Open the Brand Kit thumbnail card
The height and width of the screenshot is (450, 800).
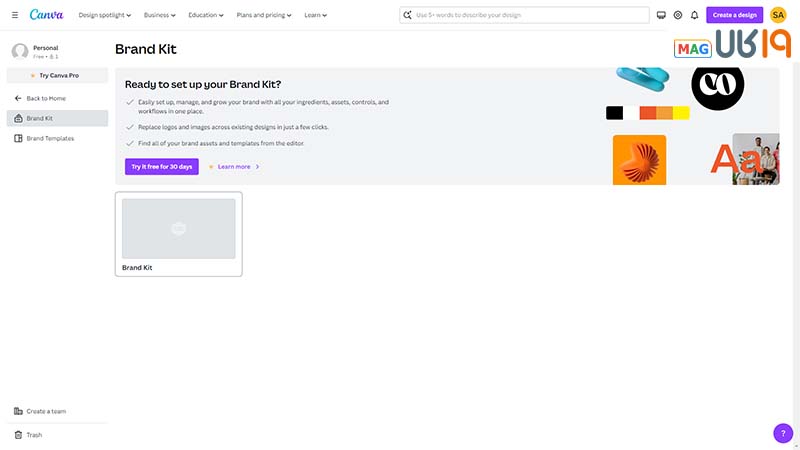tap(178, 233)
